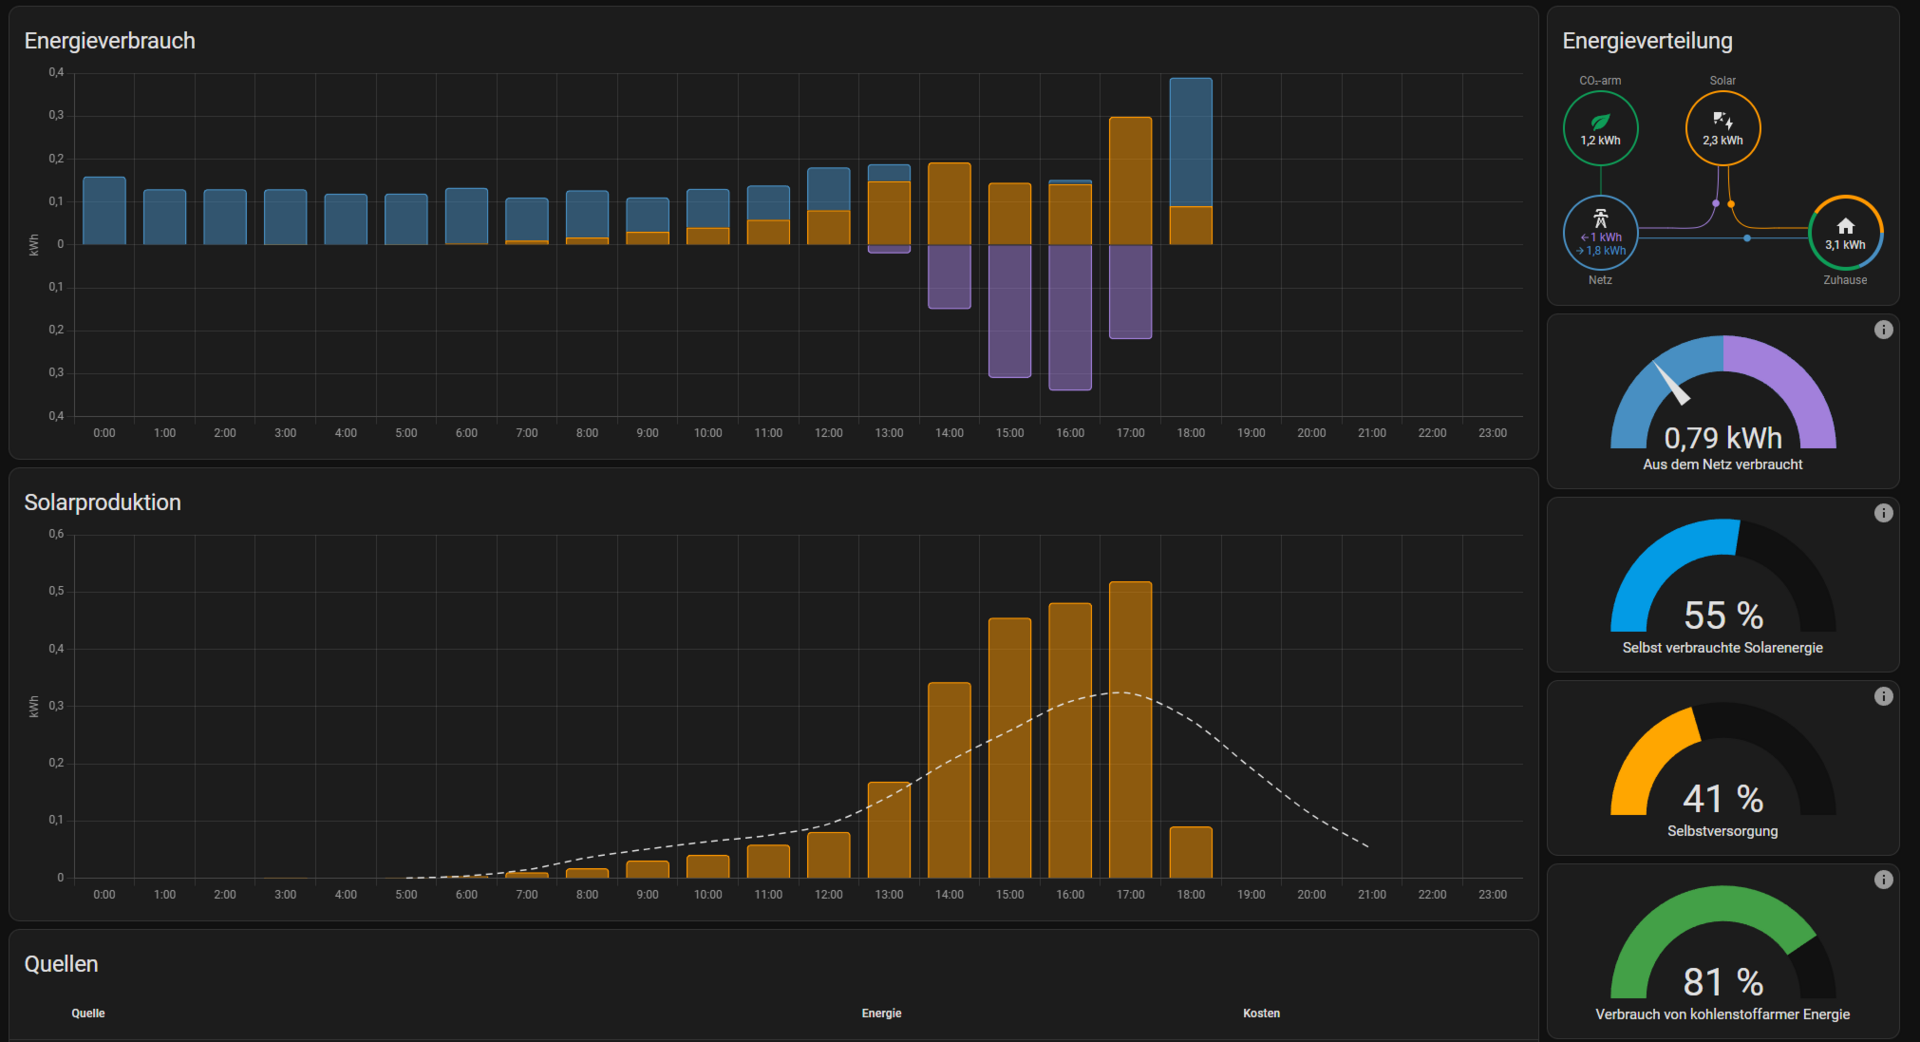
Task: Click the 'Aus dem Netz verbraucht' label
Action: (1722, 464)
